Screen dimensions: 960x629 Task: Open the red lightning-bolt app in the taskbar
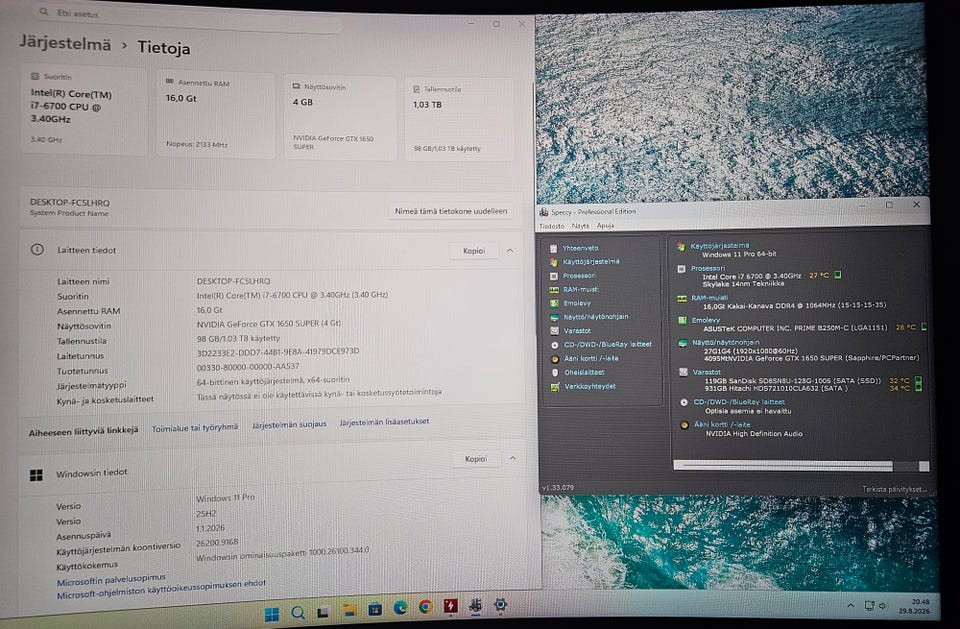451,606
